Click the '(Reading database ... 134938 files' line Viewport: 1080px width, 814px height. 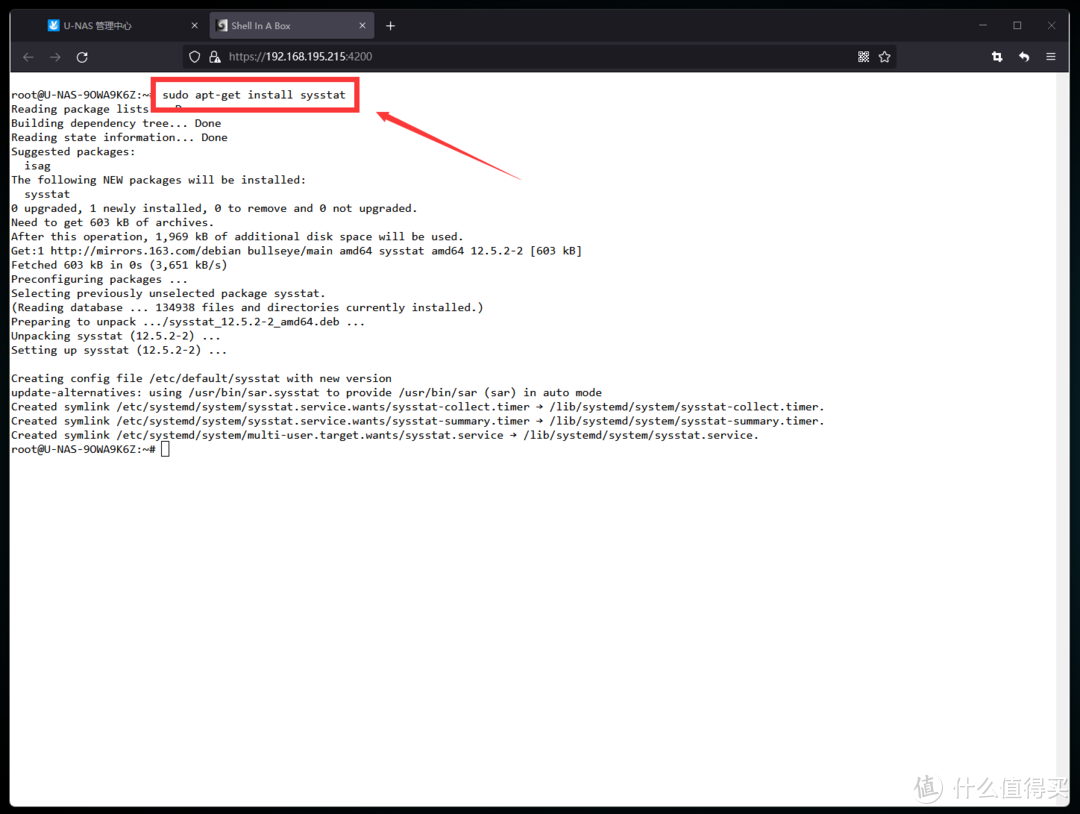click(247, 308)
